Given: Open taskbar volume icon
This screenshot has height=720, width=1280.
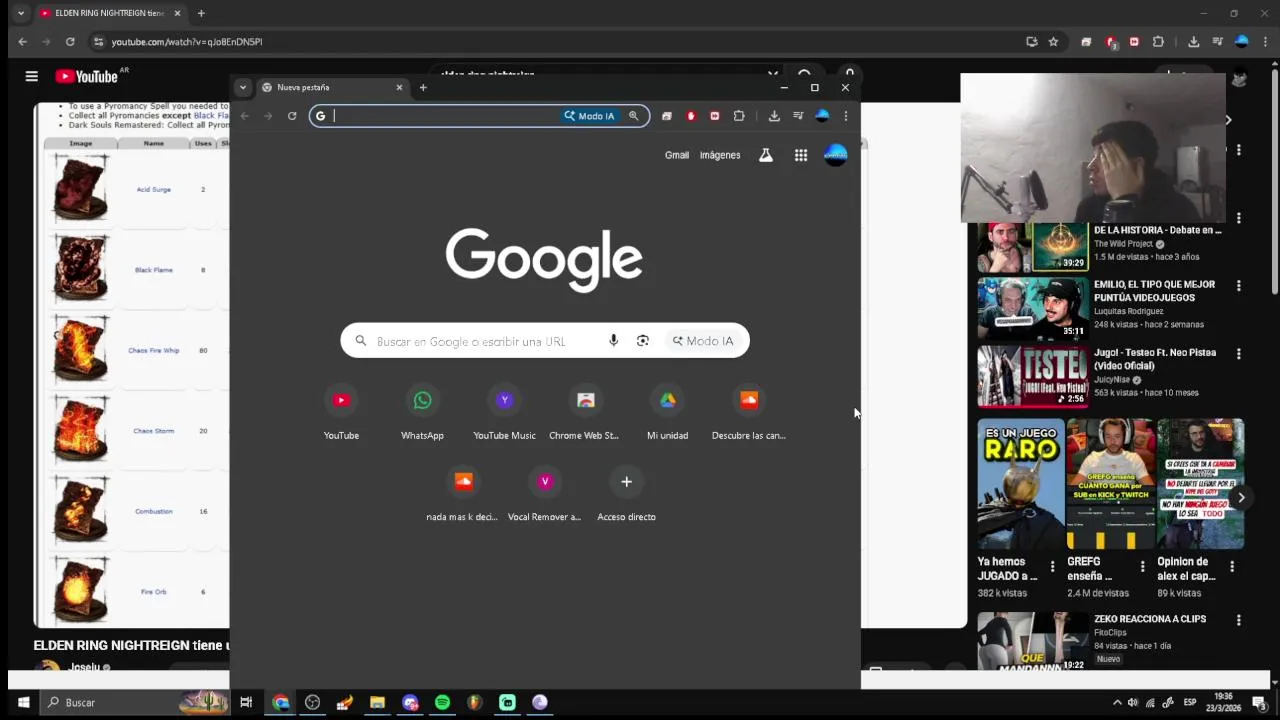Looking at the screenshot, I should coord(1133,702).
